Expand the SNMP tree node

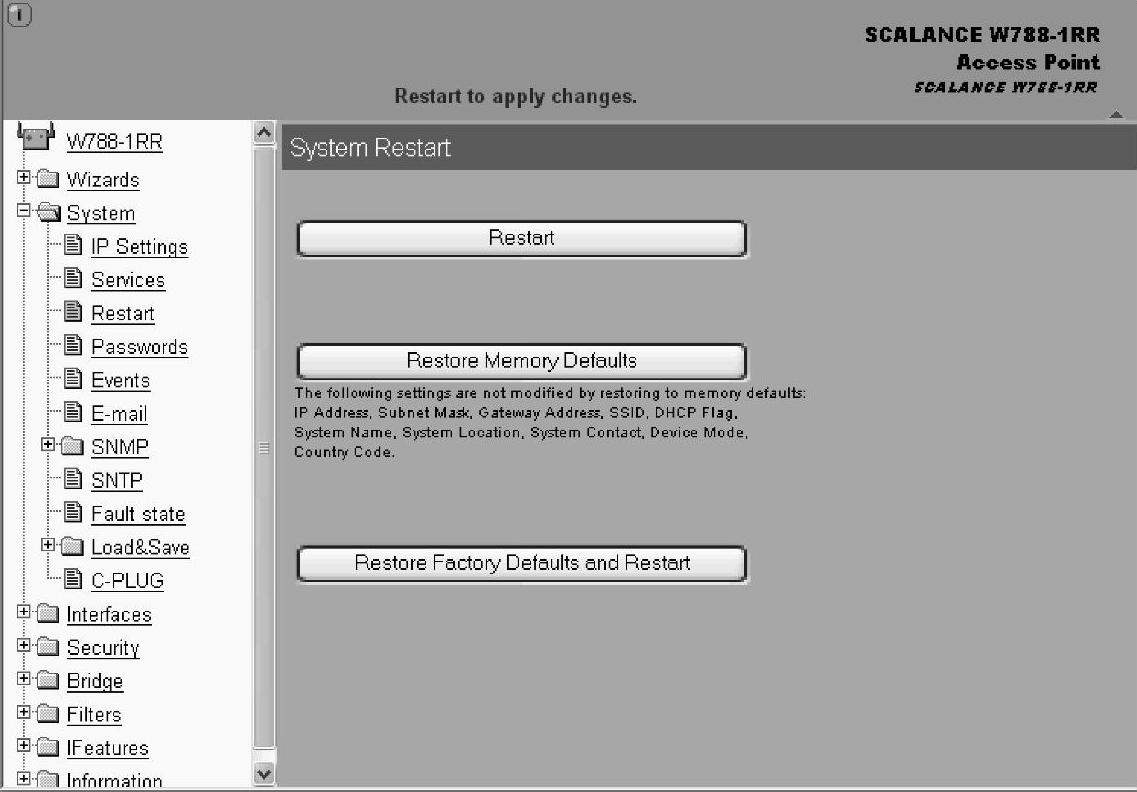48,444
